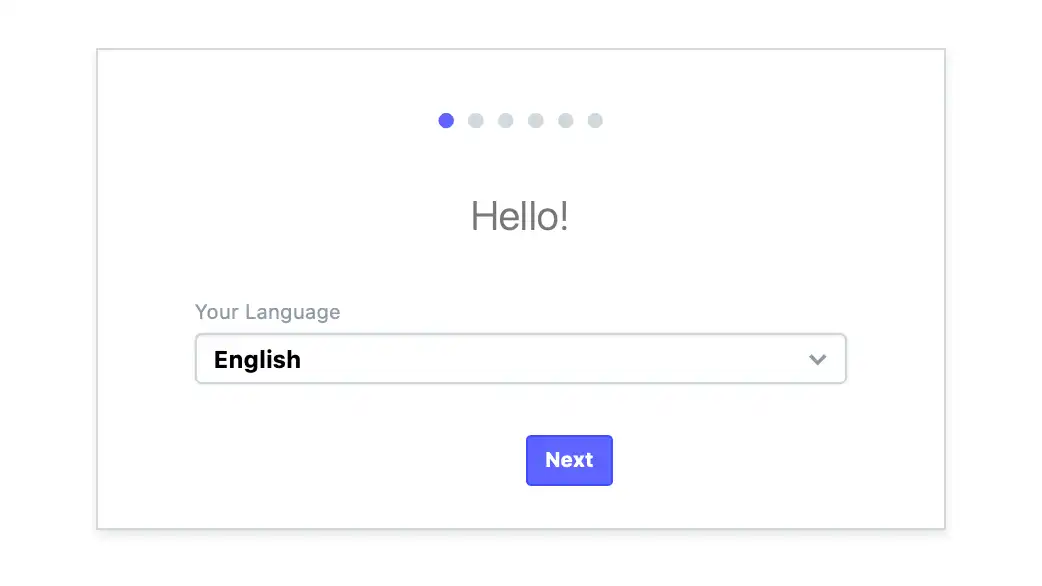1042x586 pixels.
Task: Jump to the second step indicator dot
Action: pos(476,120)
